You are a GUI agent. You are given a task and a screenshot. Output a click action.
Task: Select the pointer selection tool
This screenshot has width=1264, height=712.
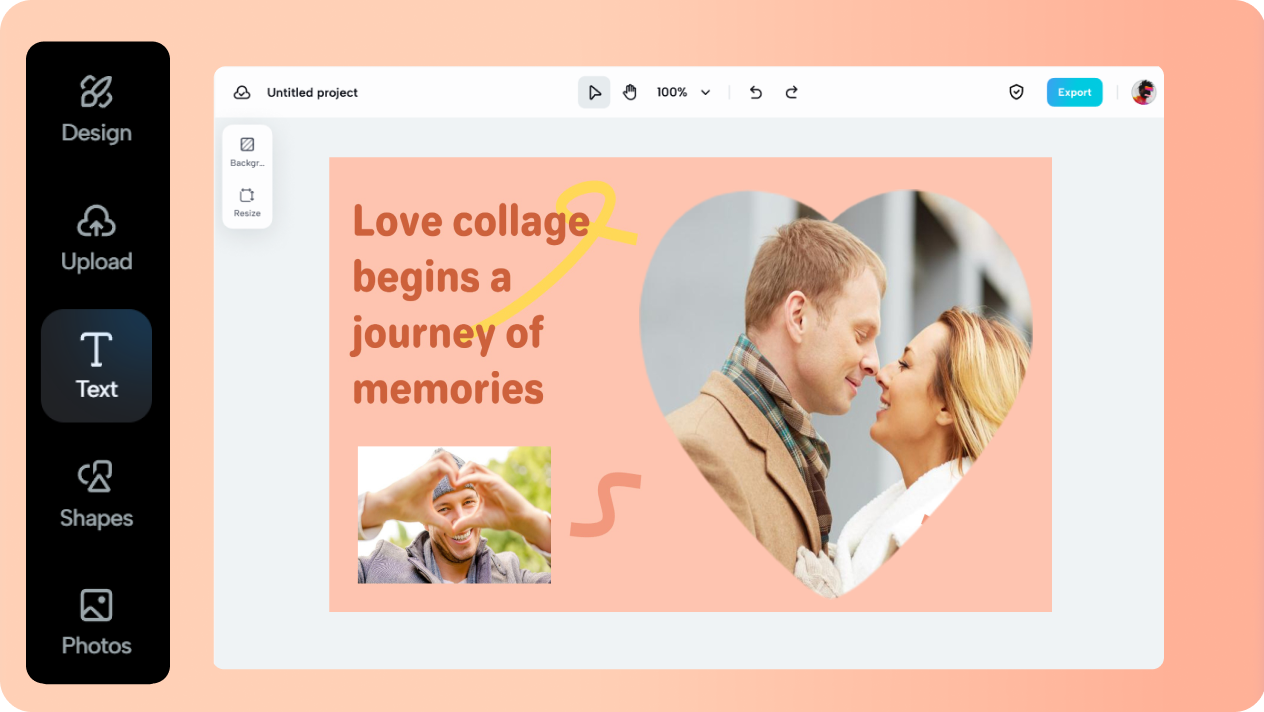(594, 91)
